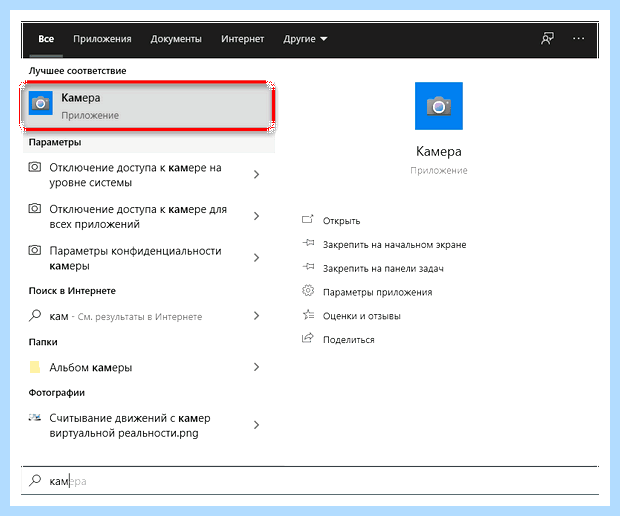Click gear icon for Параметры приложения

coord(308,291)
